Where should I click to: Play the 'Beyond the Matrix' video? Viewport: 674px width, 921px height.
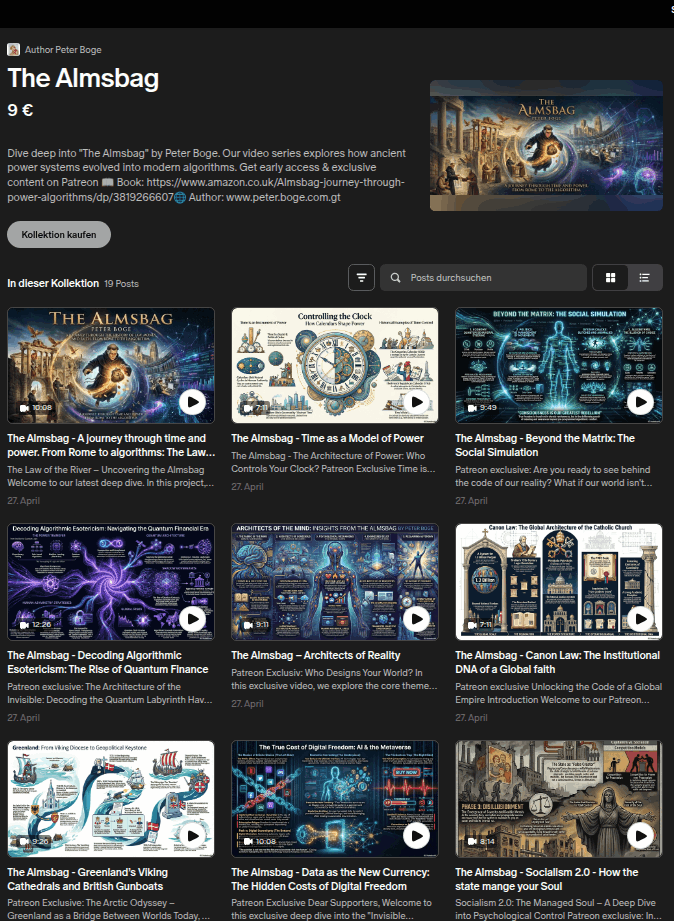tap(640, 402)
